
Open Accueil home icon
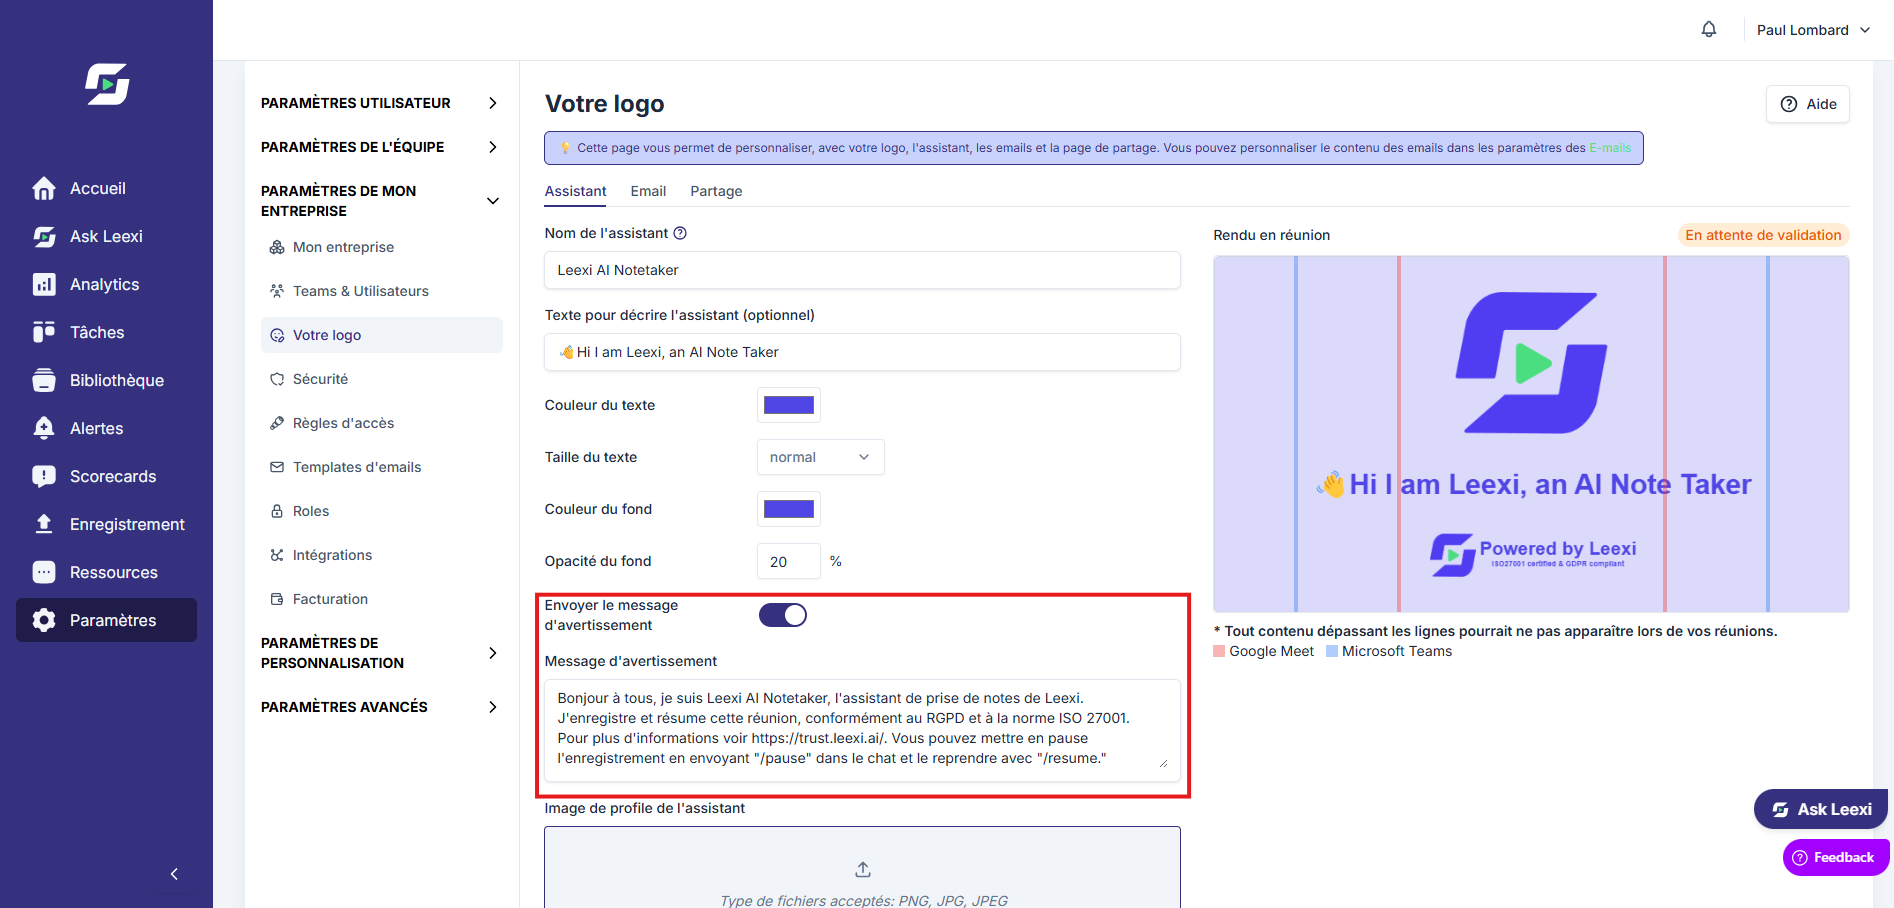(x=44, y=188)
